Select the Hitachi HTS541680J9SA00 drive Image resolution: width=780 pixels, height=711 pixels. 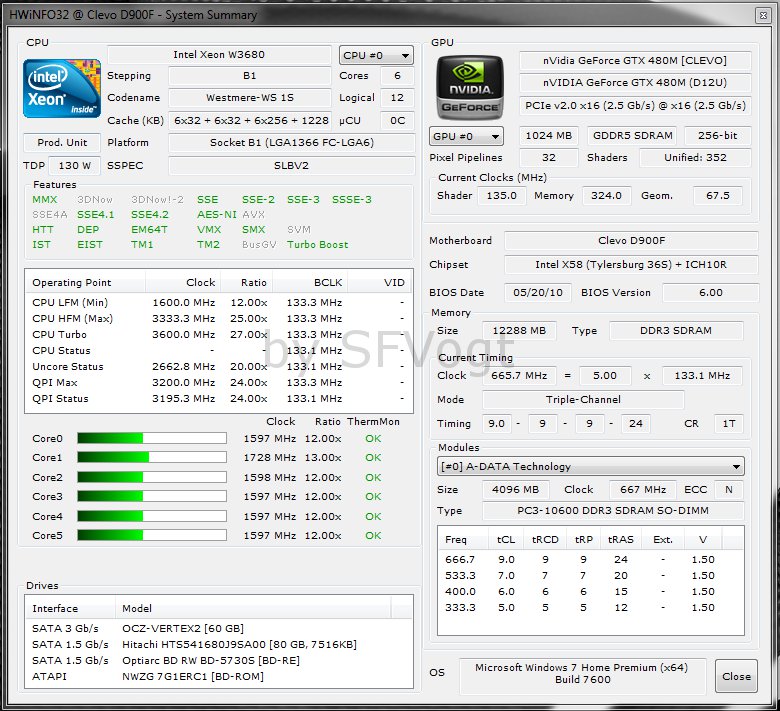[x=219, y=644]
